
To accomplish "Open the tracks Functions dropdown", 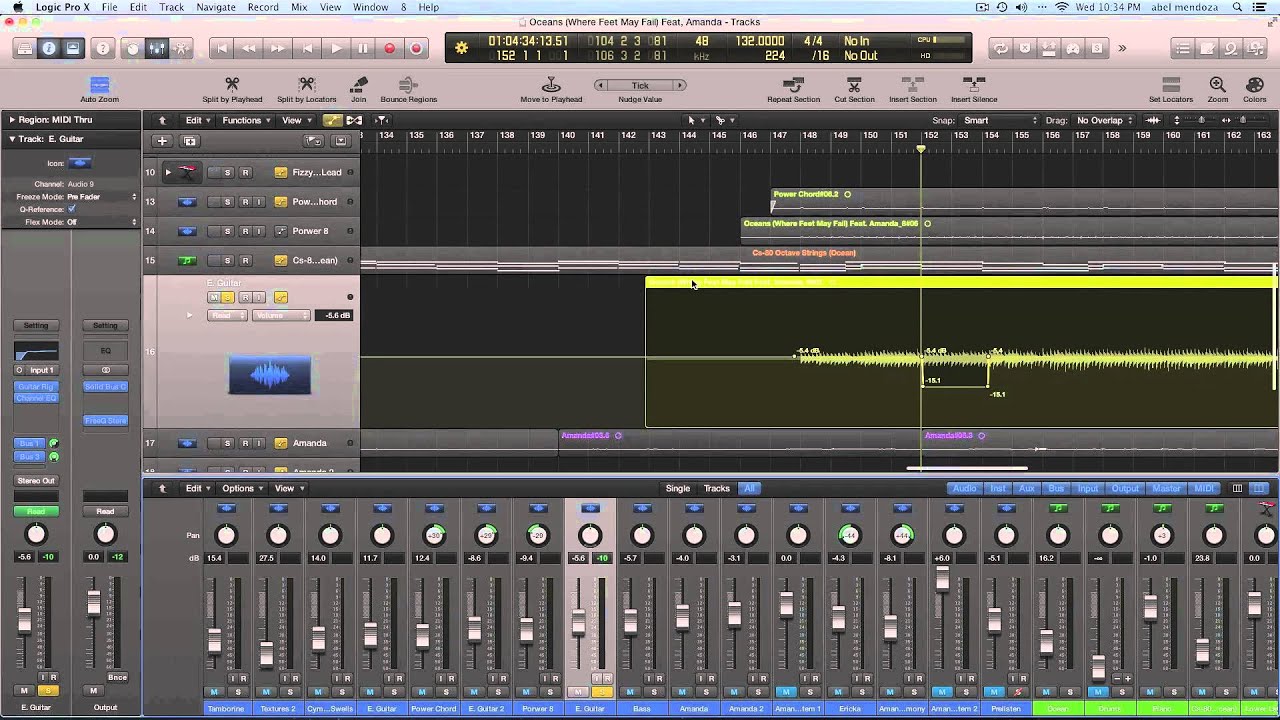I will point(246,120).
